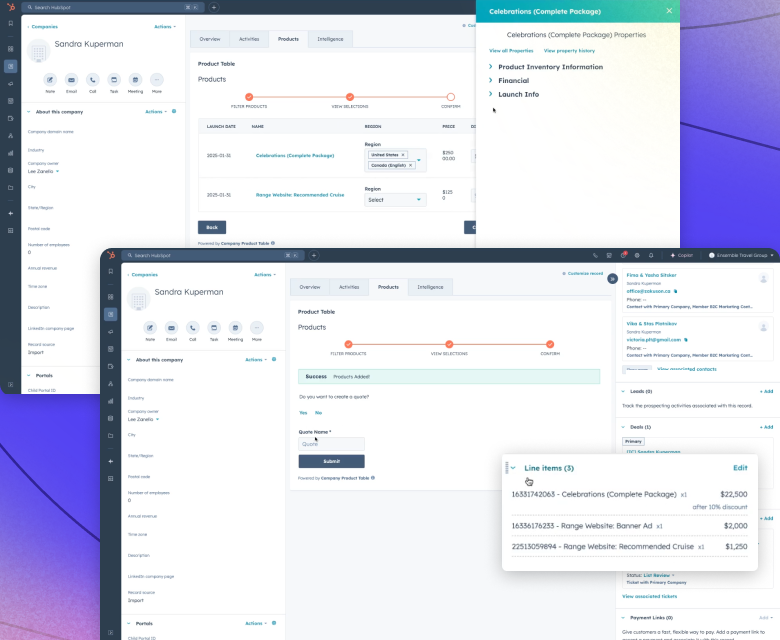This screenshot has height=640, width=780.
Task: Click the HubSpot sprocket logo in lower window
Action: tap(111, 255)
